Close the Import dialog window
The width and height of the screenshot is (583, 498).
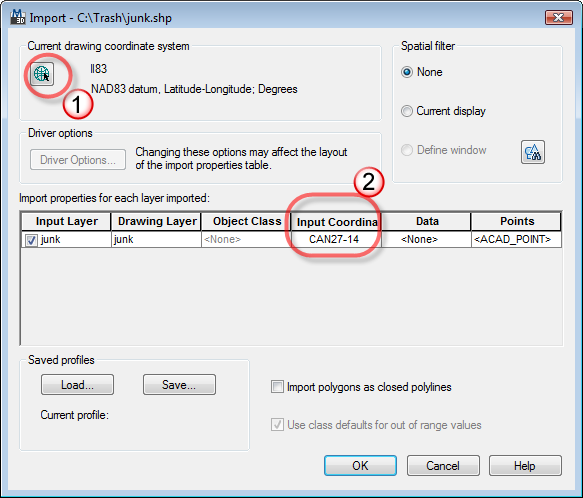point(558,17)
